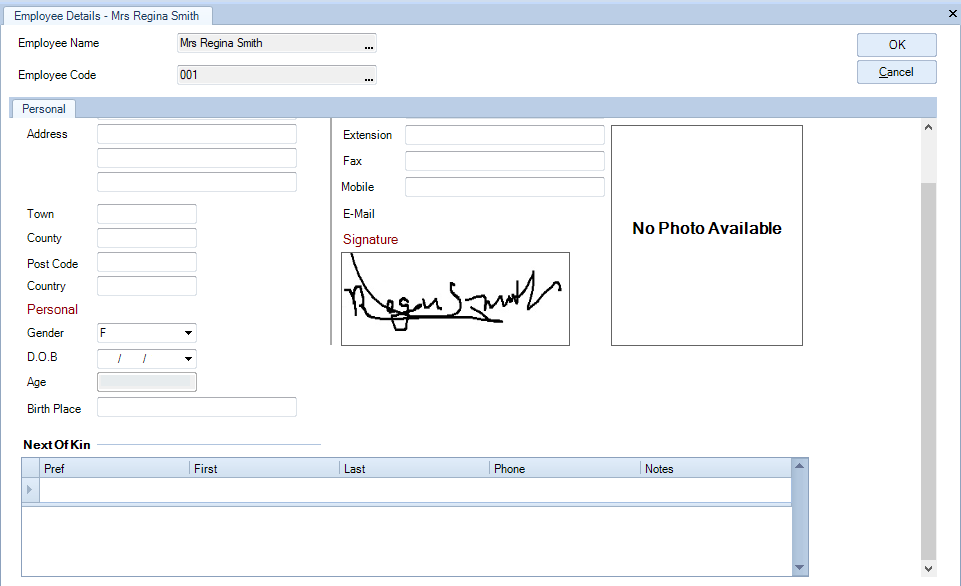Click the third Address line field

[x=197, y=182]
